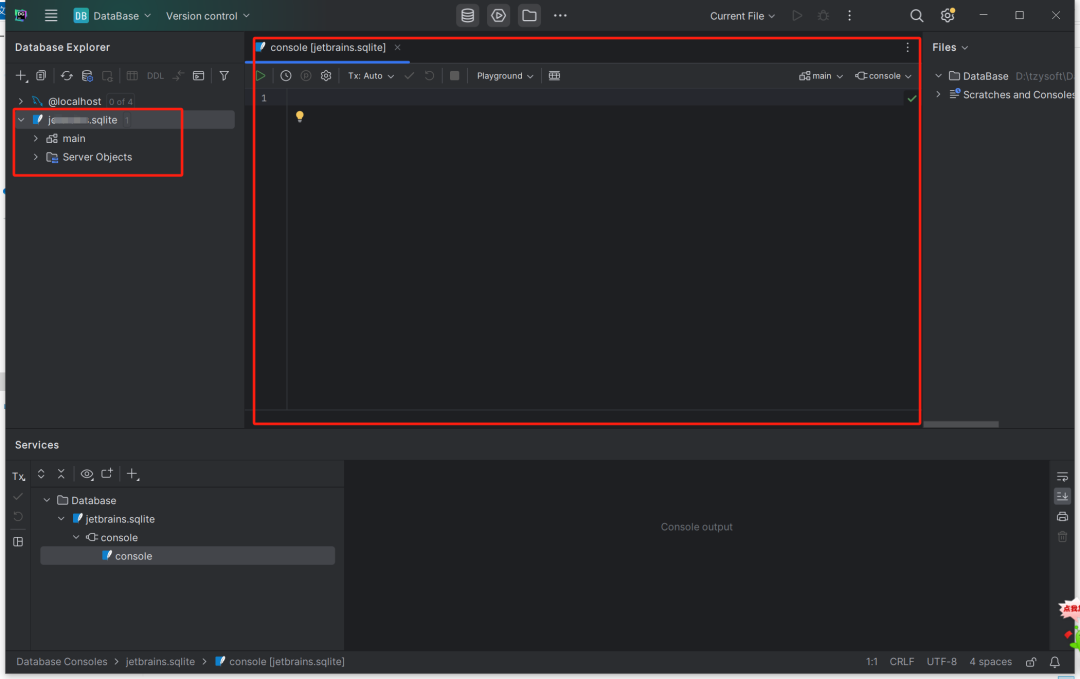Click the CRLF line separator in status bar
Image resolution: width=1080 pixels, height=679 pixels.
pos(902,662)
